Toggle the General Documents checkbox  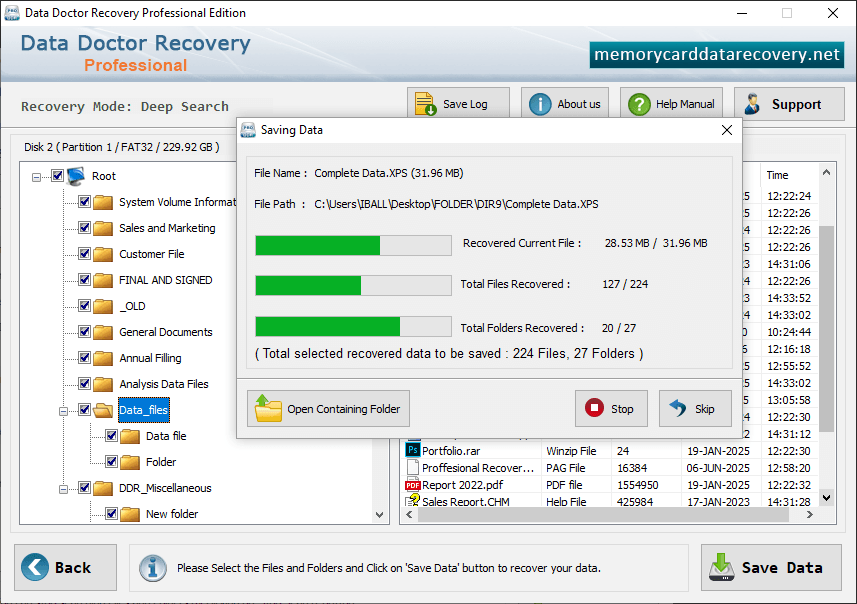pyautogui.click(x=84, y=331)
